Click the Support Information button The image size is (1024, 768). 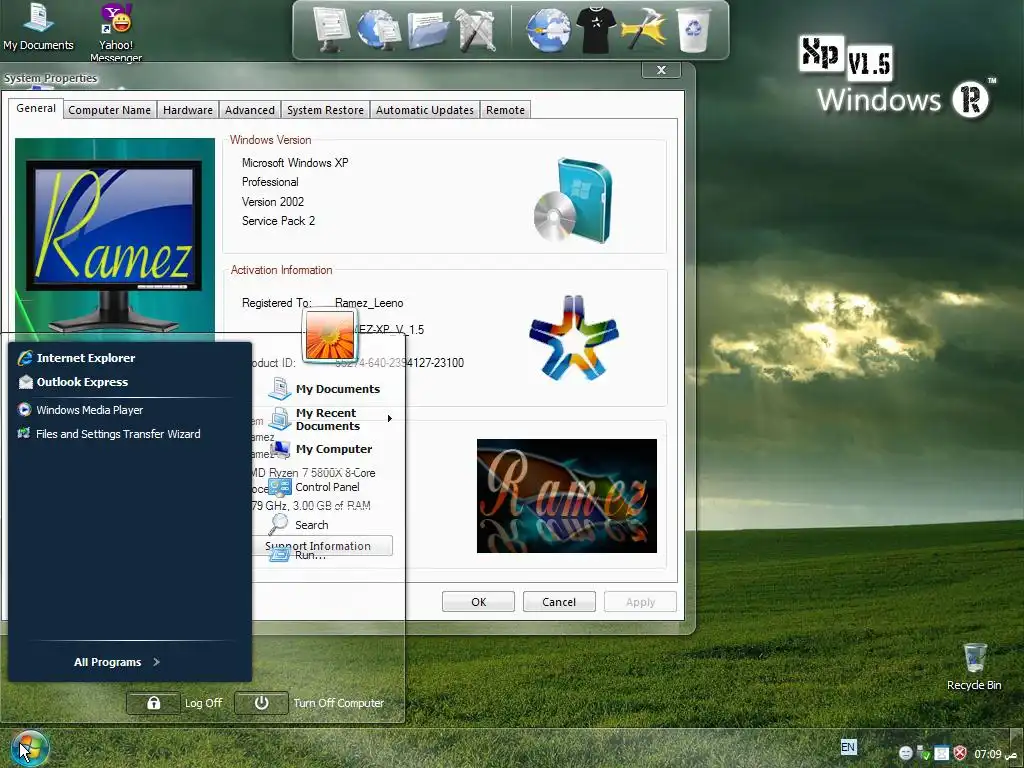322,545
